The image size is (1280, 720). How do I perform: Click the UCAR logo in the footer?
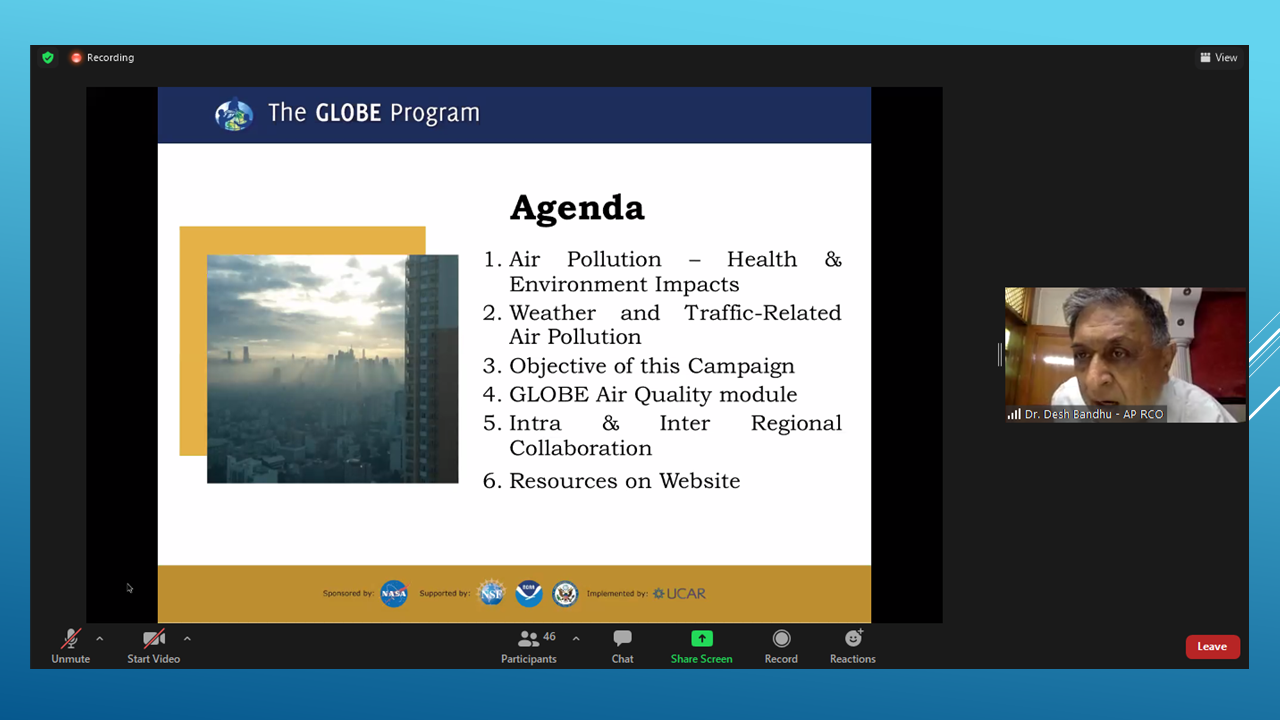tap(680, 594)
